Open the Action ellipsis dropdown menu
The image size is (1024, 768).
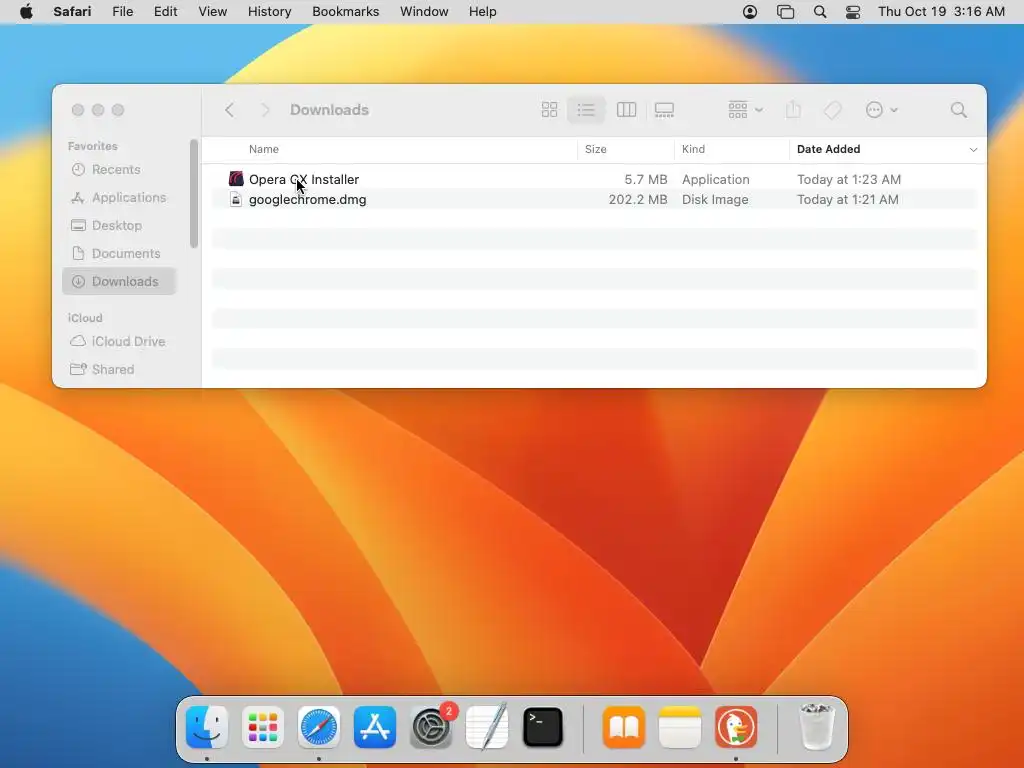click(882, 110)
